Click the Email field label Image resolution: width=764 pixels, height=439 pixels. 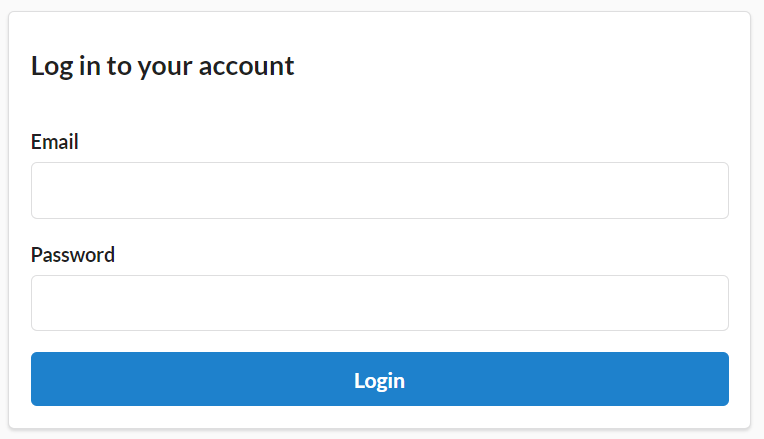(x=55, y=142)
